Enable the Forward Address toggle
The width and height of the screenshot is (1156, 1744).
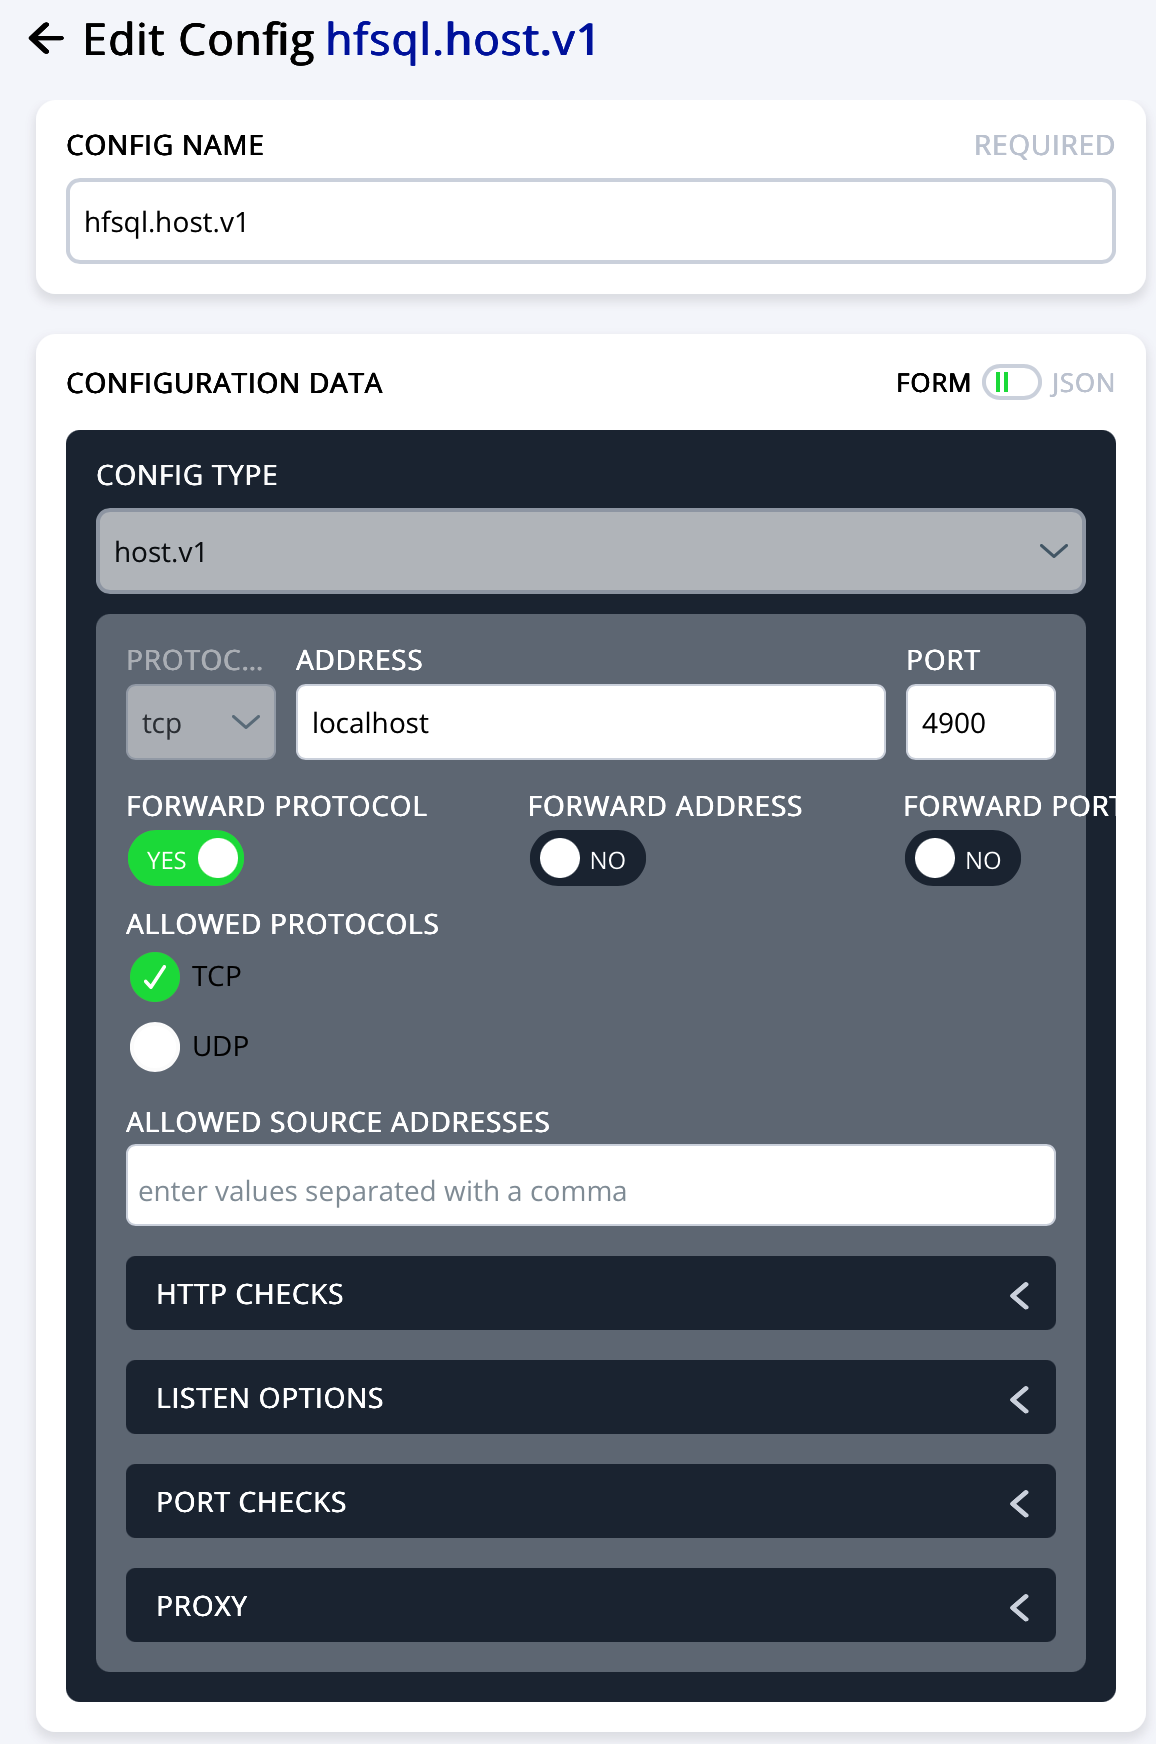588,859
